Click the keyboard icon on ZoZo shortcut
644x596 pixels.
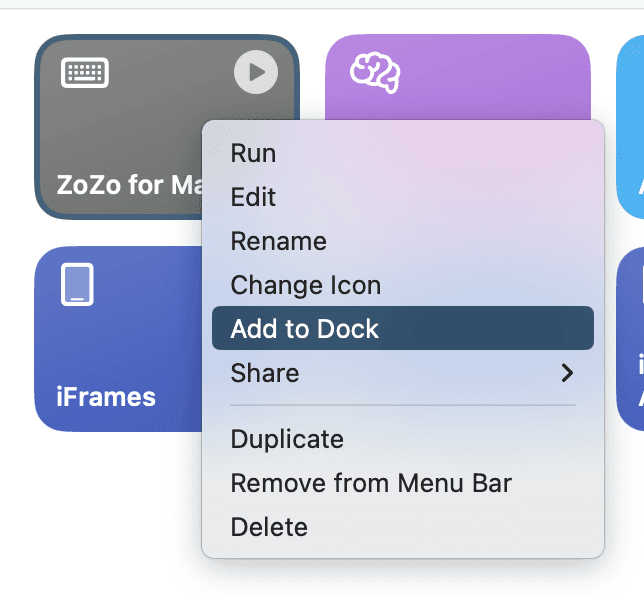pyautogui.click(x=85, y=73)
